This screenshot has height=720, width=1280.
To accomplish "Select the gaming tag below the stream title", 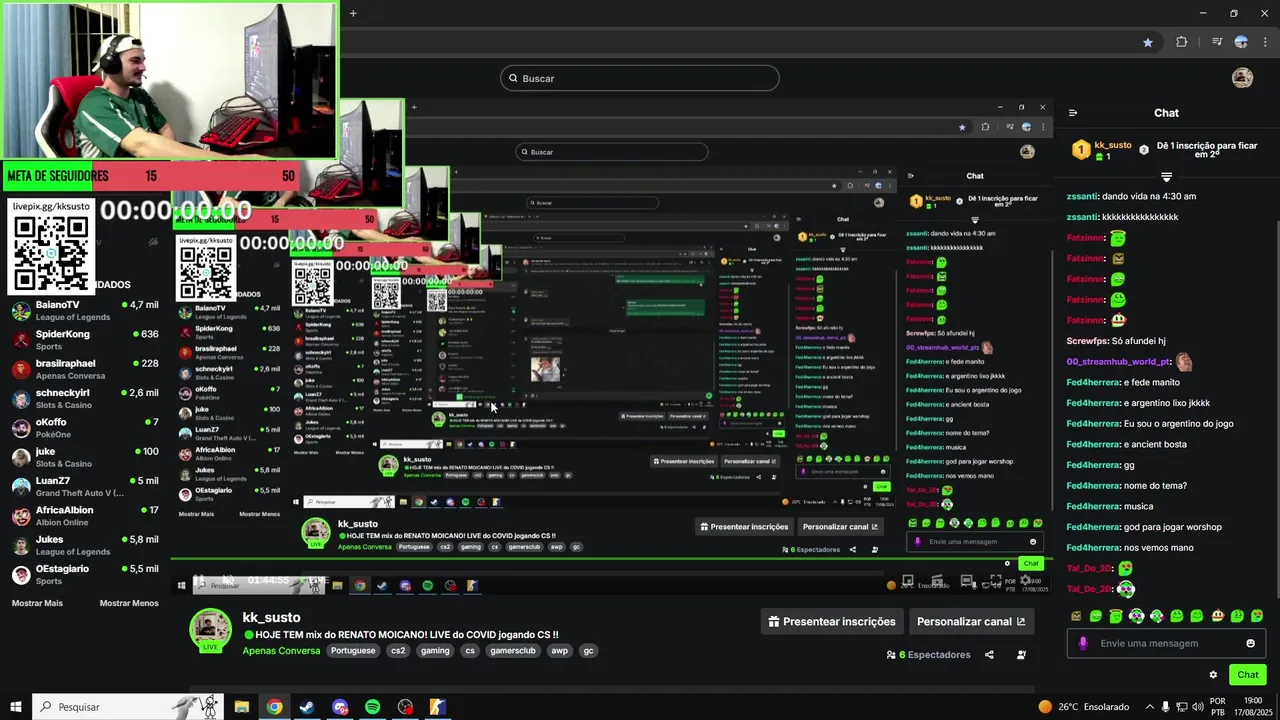I will pos(435,651).
